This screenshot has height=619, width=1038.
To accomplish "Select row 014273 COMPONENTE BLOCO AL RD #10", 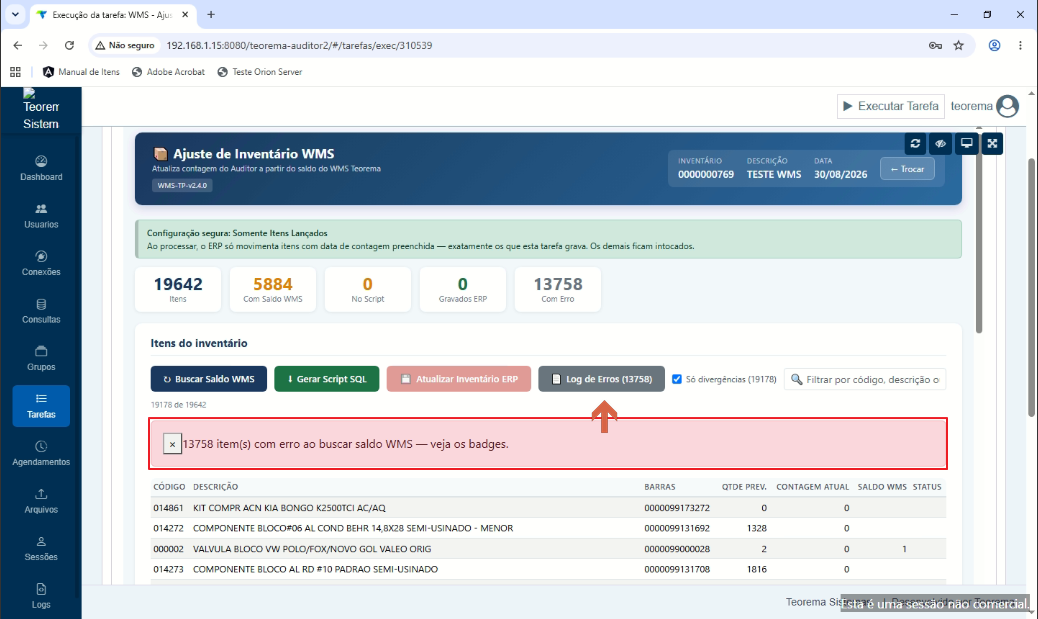I will (548, 569).
